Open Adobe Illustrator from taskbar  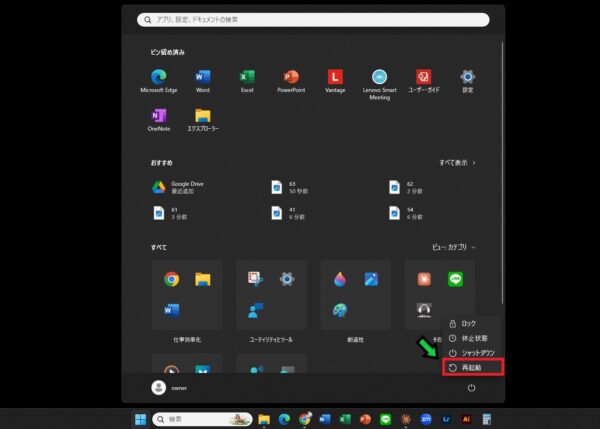tap(466, 419)
